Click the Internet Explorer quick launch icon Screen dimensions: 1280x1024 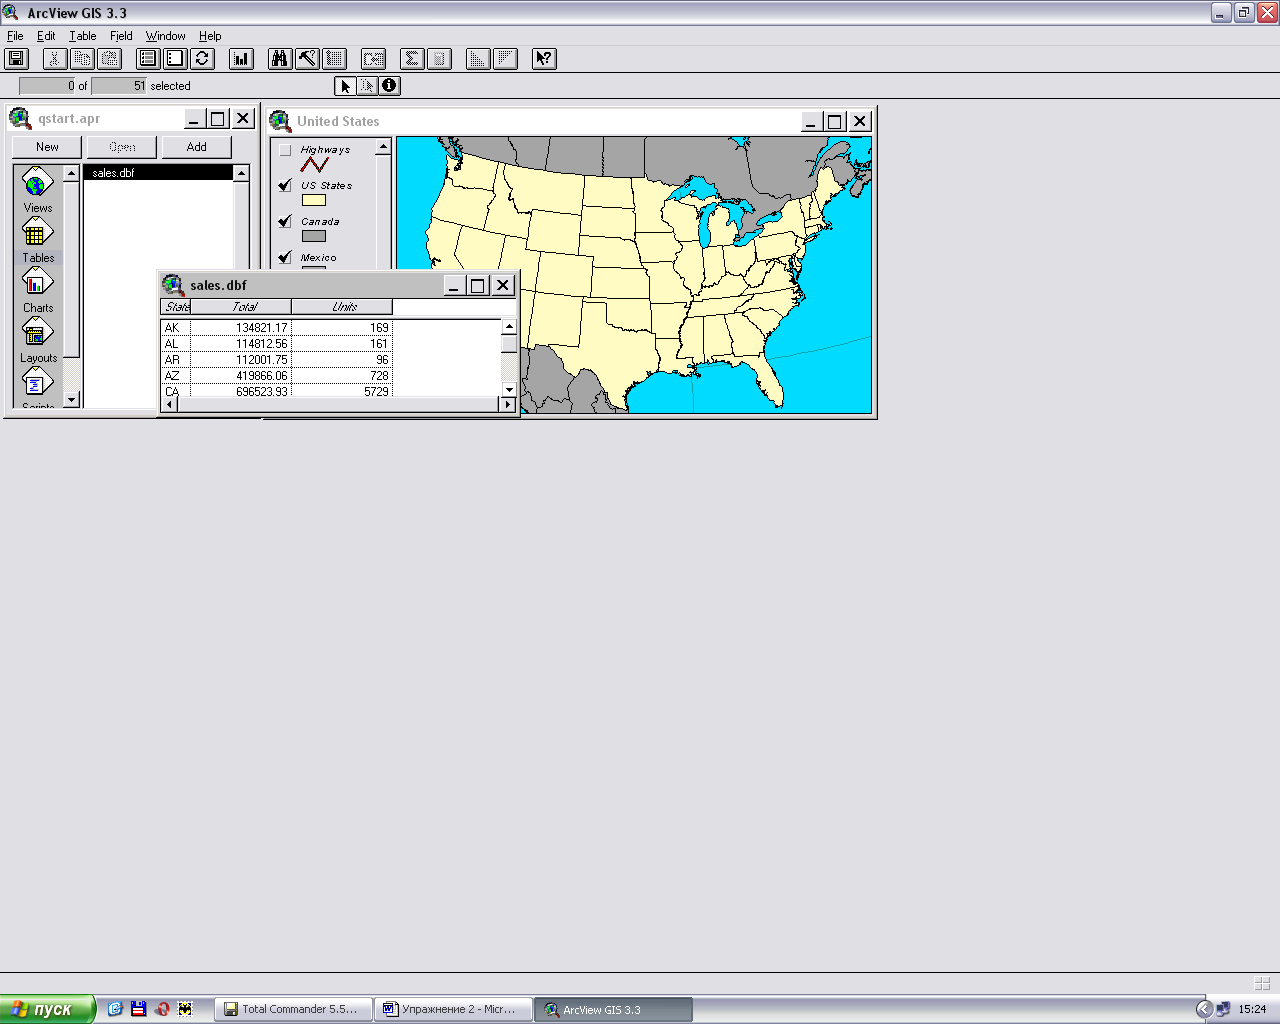click(x=115, y=1009)
